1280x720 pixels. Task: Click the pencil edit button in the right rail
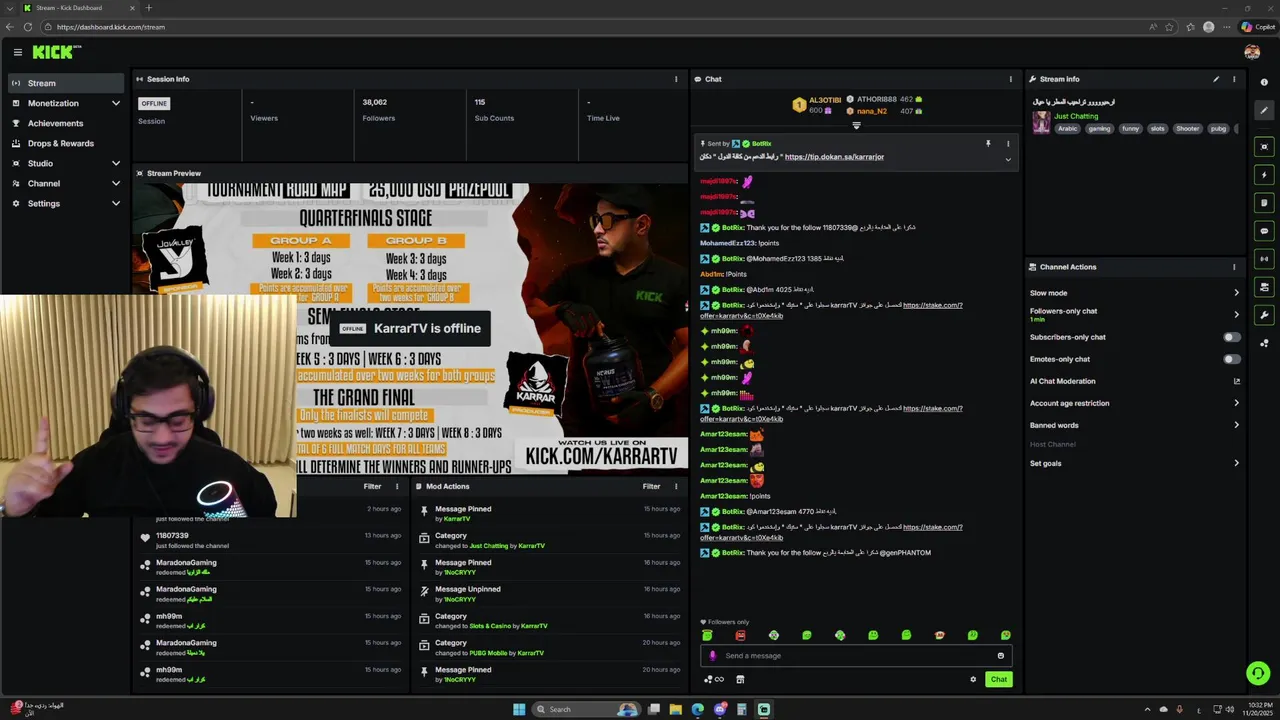1264,111
